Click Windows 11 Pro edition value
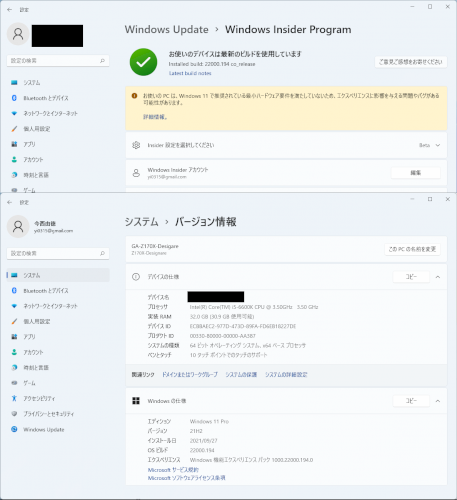Image resolution: width=457 pixels, height=500 pixels. [209, 421]
